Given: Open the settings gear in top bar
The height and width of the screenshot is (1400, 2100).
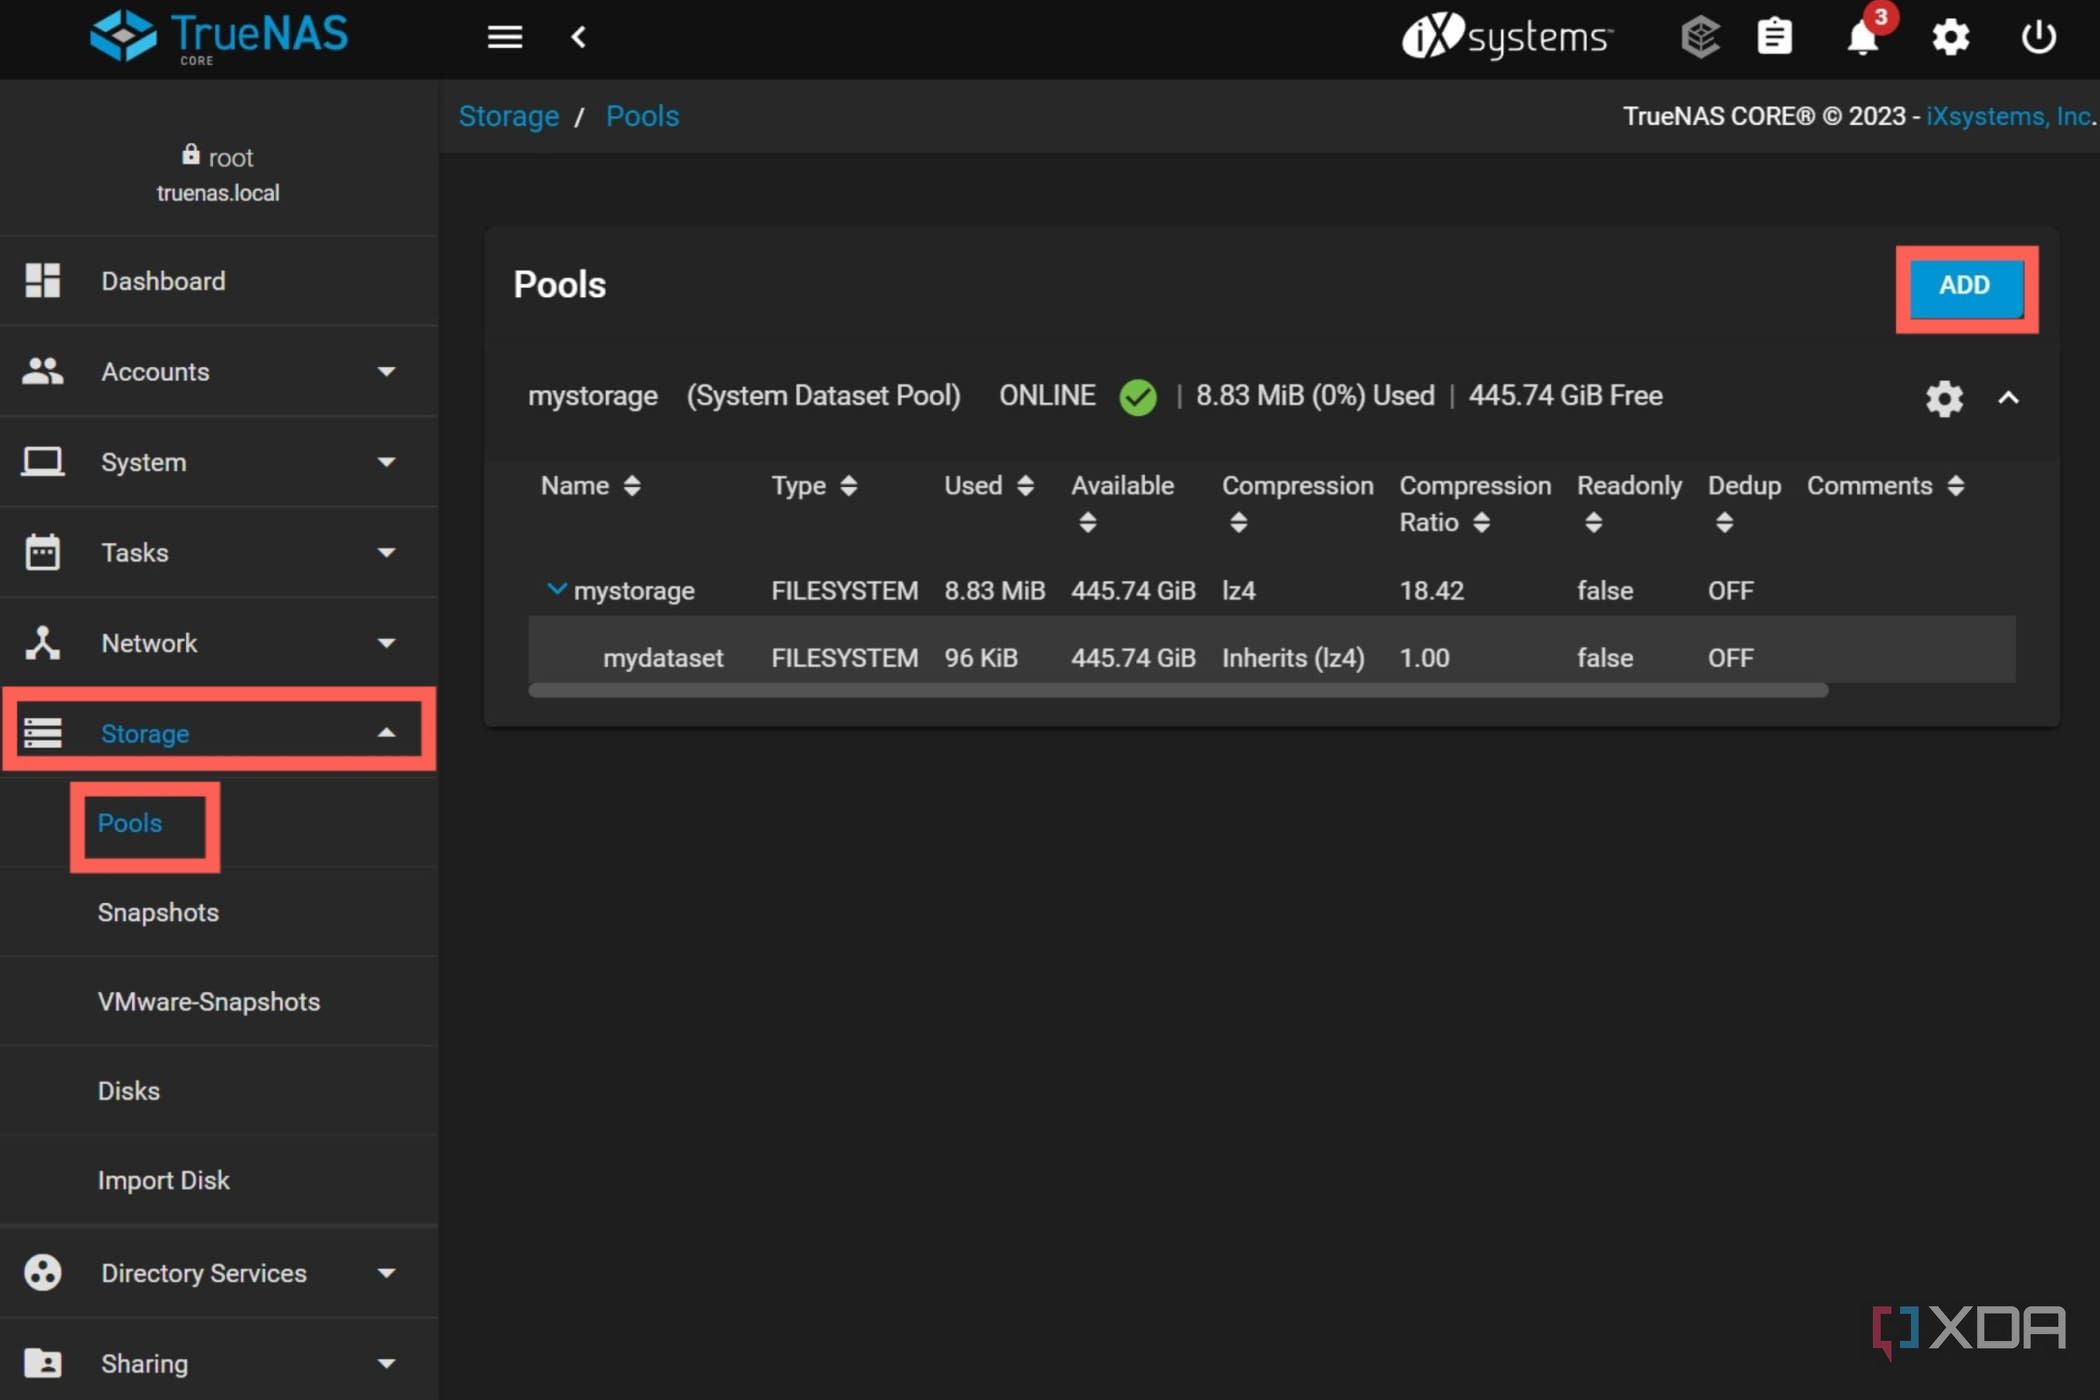Looking at the screenshot, I should coord(1950,37).
